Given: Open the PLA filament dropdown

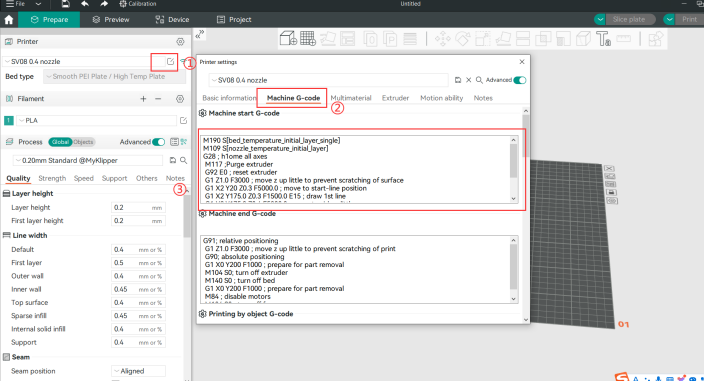Looking at the screenshot, I should coord(97,120).
